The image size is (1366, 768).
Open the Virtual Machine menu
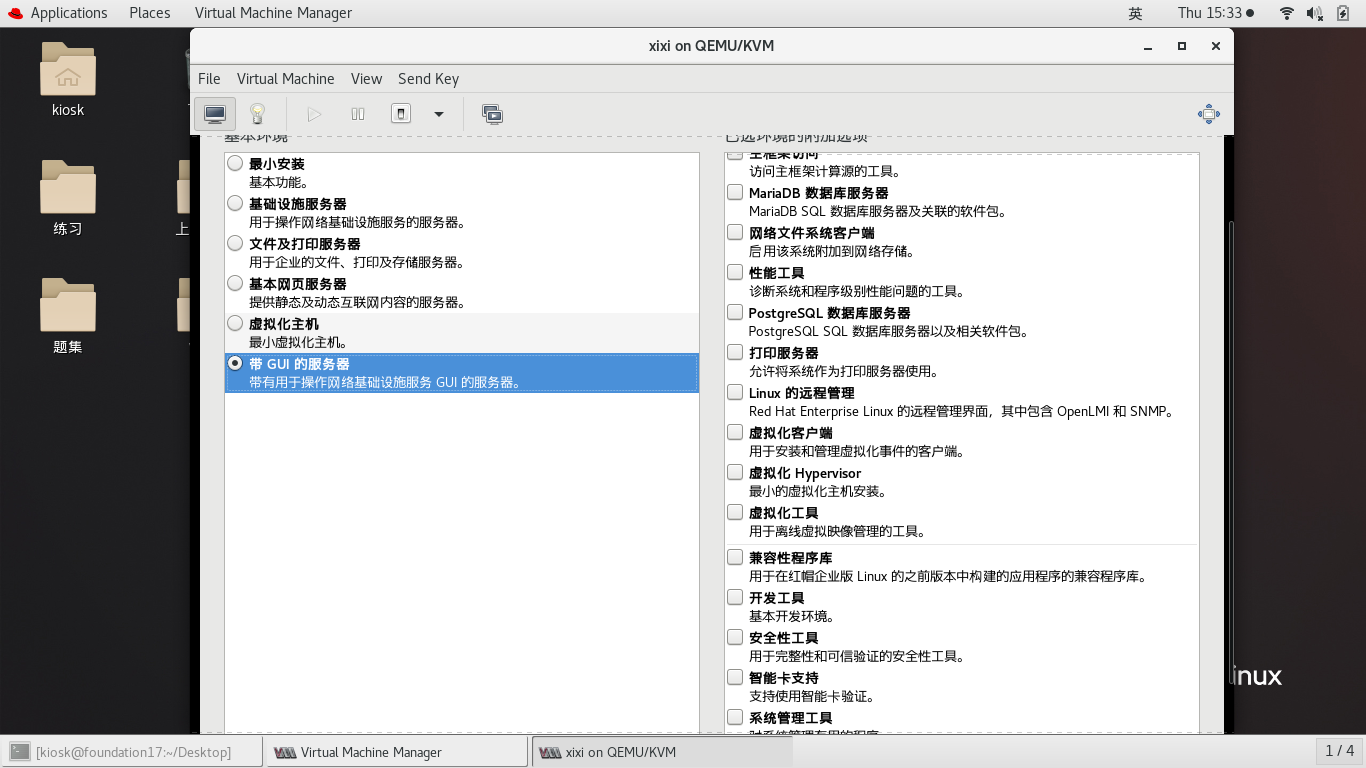pos(285,79)
